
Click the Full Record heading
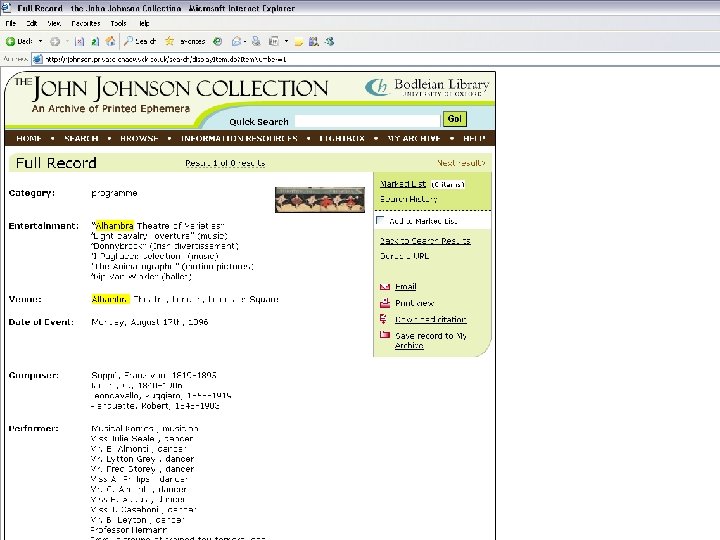click(56, 163)
